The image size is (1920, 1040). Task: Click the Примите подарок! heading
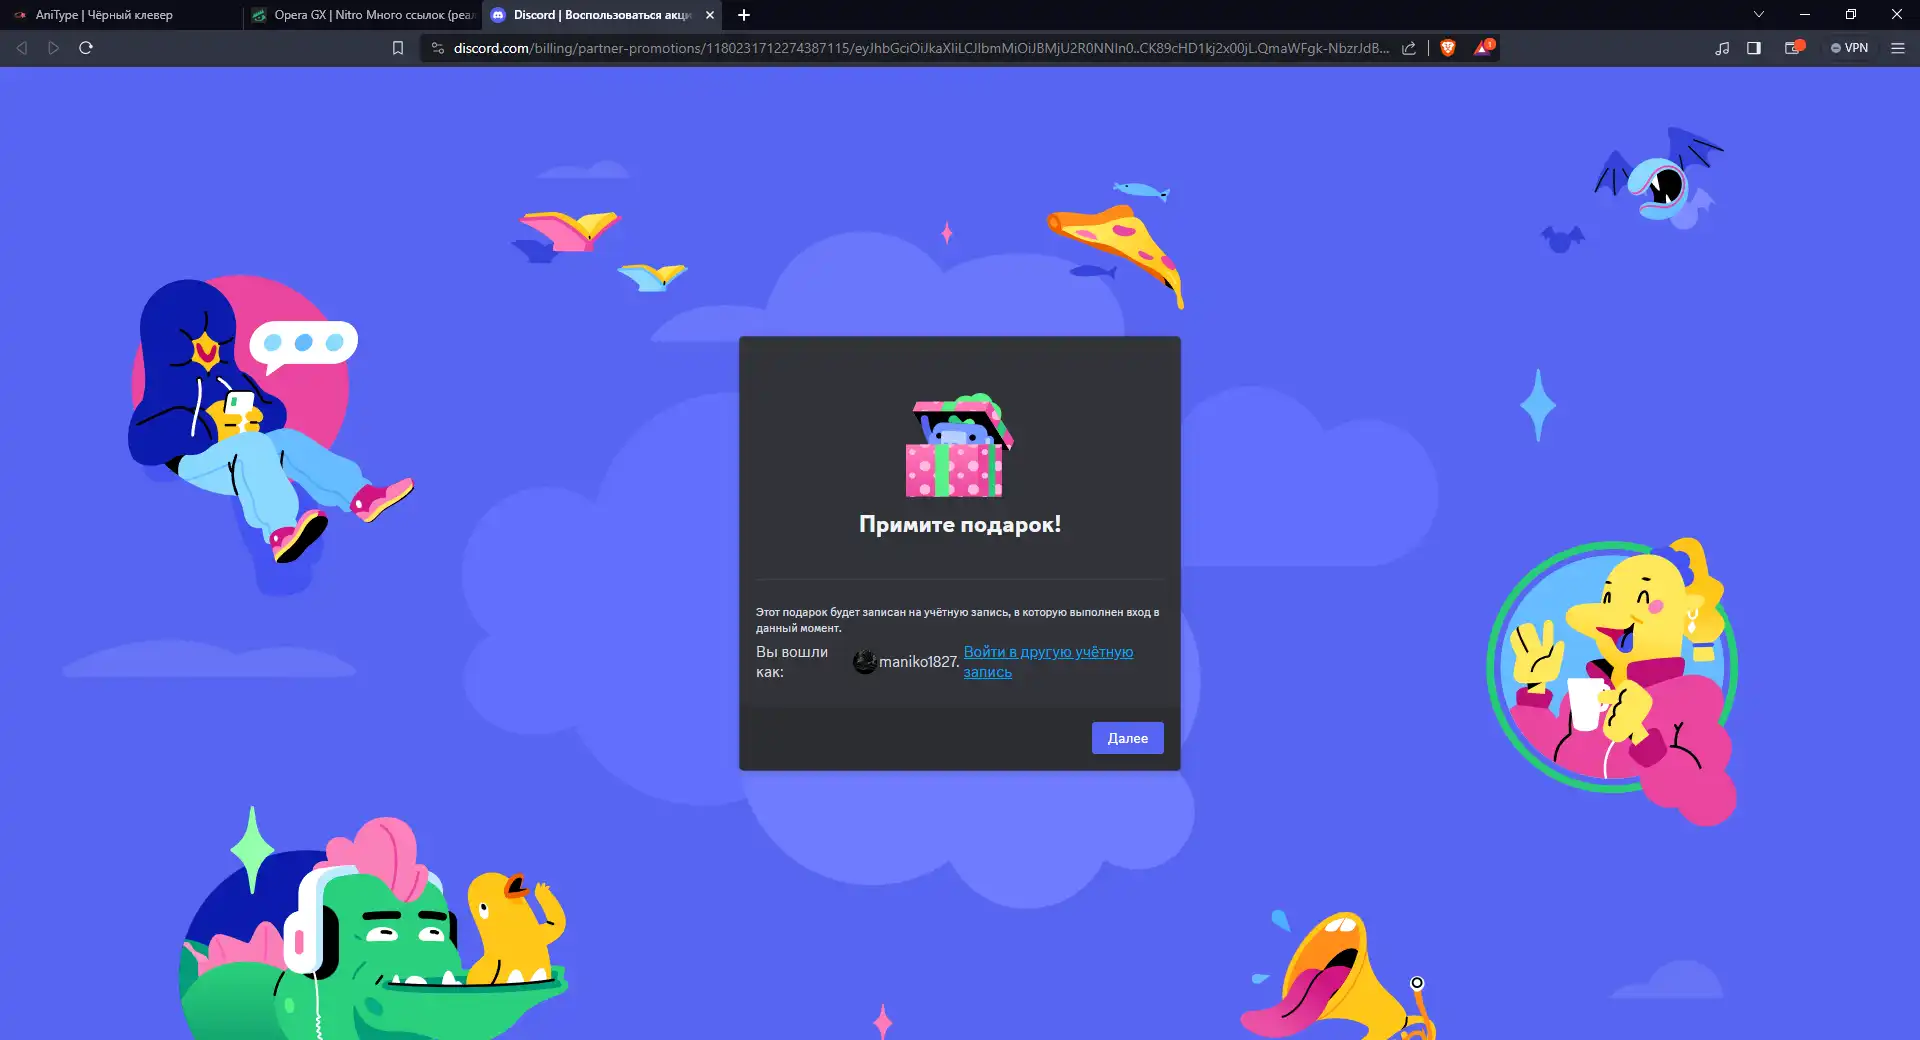click(x=960, y=524)
